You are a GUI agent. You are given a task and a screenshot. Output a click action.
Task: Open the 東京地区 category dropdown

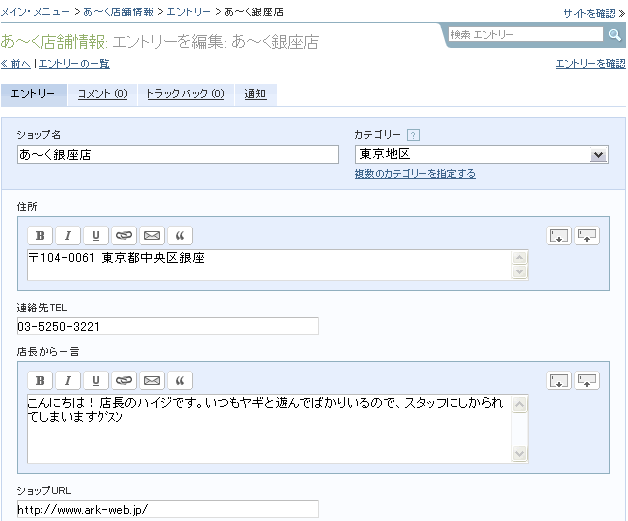(x=598, y=155)
